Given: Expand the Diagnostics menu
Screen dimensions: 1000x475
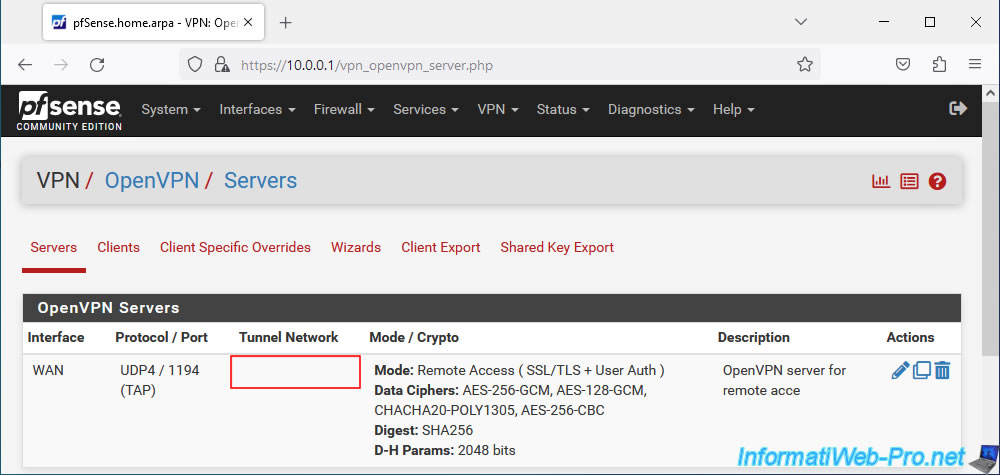Looking at the screenshot, I should 651,110.
